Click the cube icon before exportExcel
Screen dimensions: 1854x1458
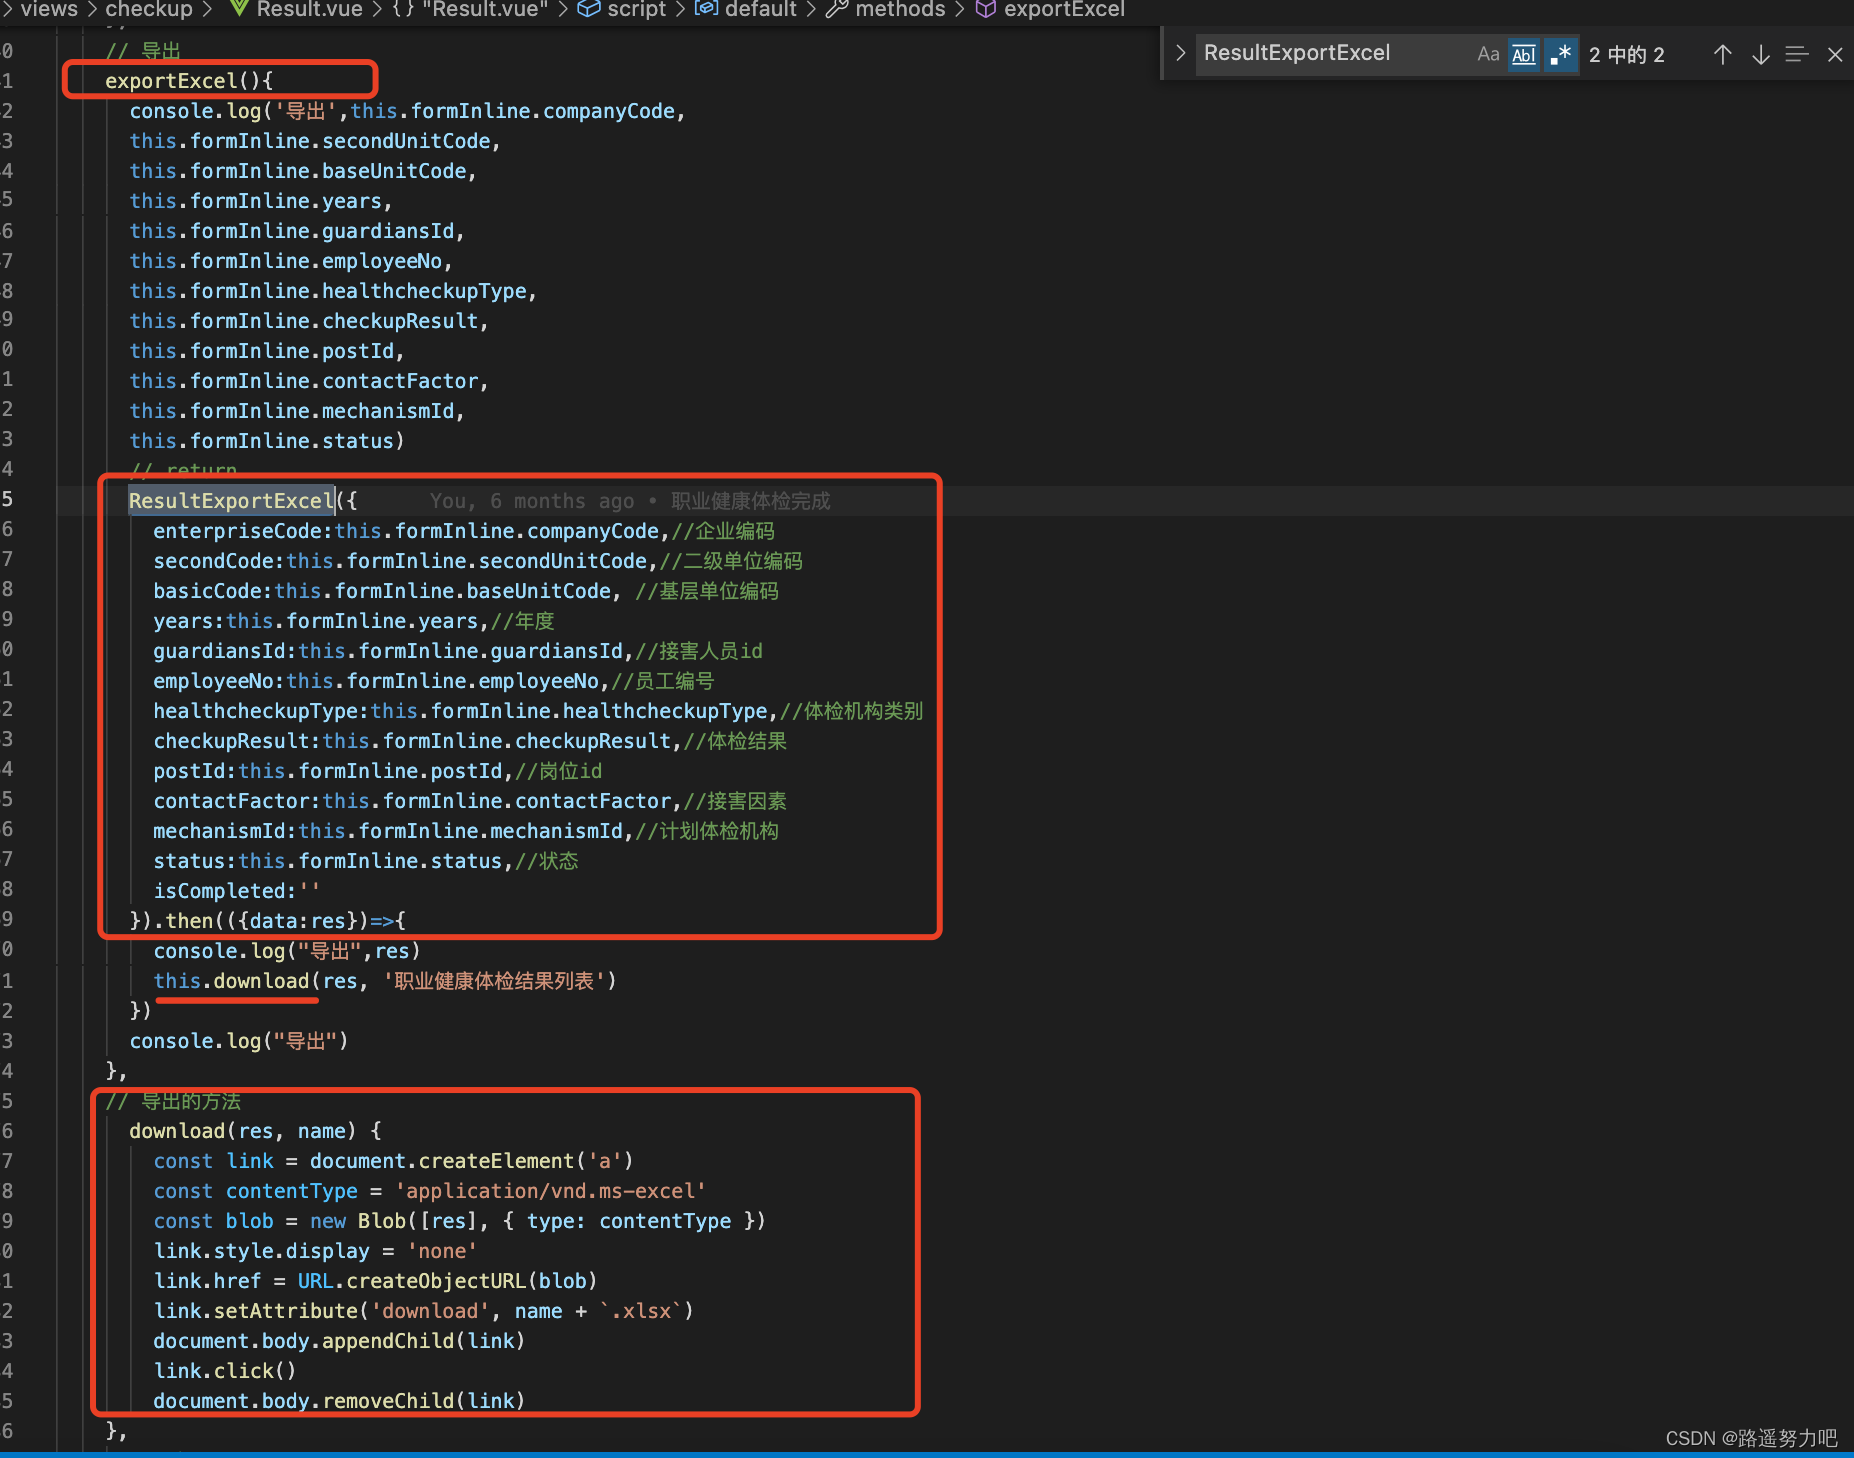pyautogui.click(x=986, y=9)
